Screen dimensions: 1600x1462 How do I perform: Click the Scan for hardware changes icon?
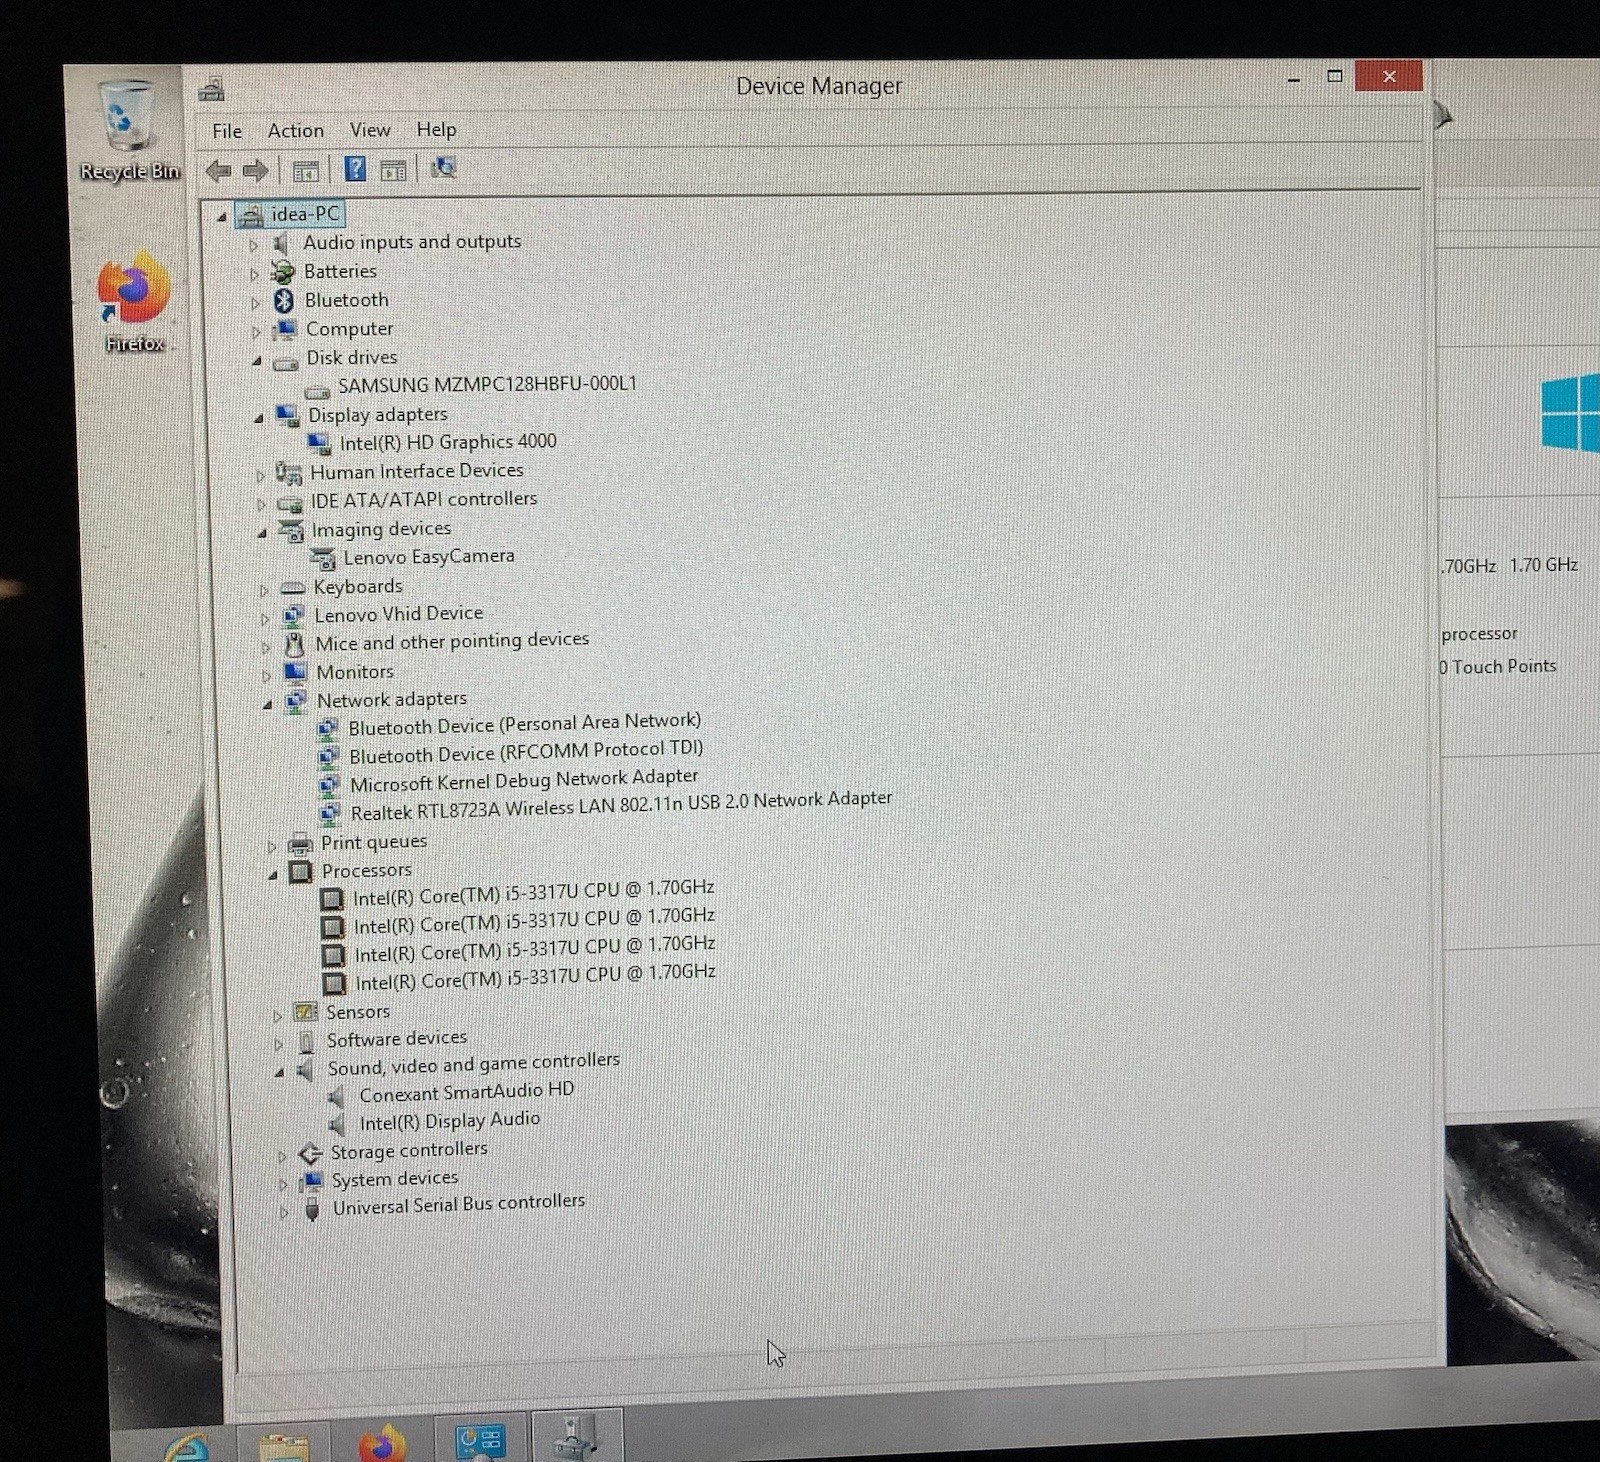coord(444,168)
